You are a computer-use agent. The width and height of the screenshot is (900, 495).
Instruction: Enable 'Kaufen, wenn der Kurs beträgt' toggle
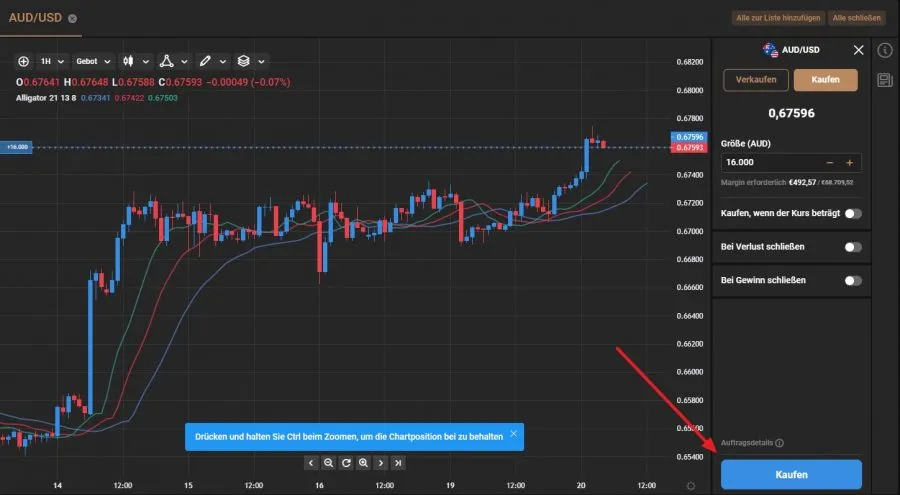(852, 213)
